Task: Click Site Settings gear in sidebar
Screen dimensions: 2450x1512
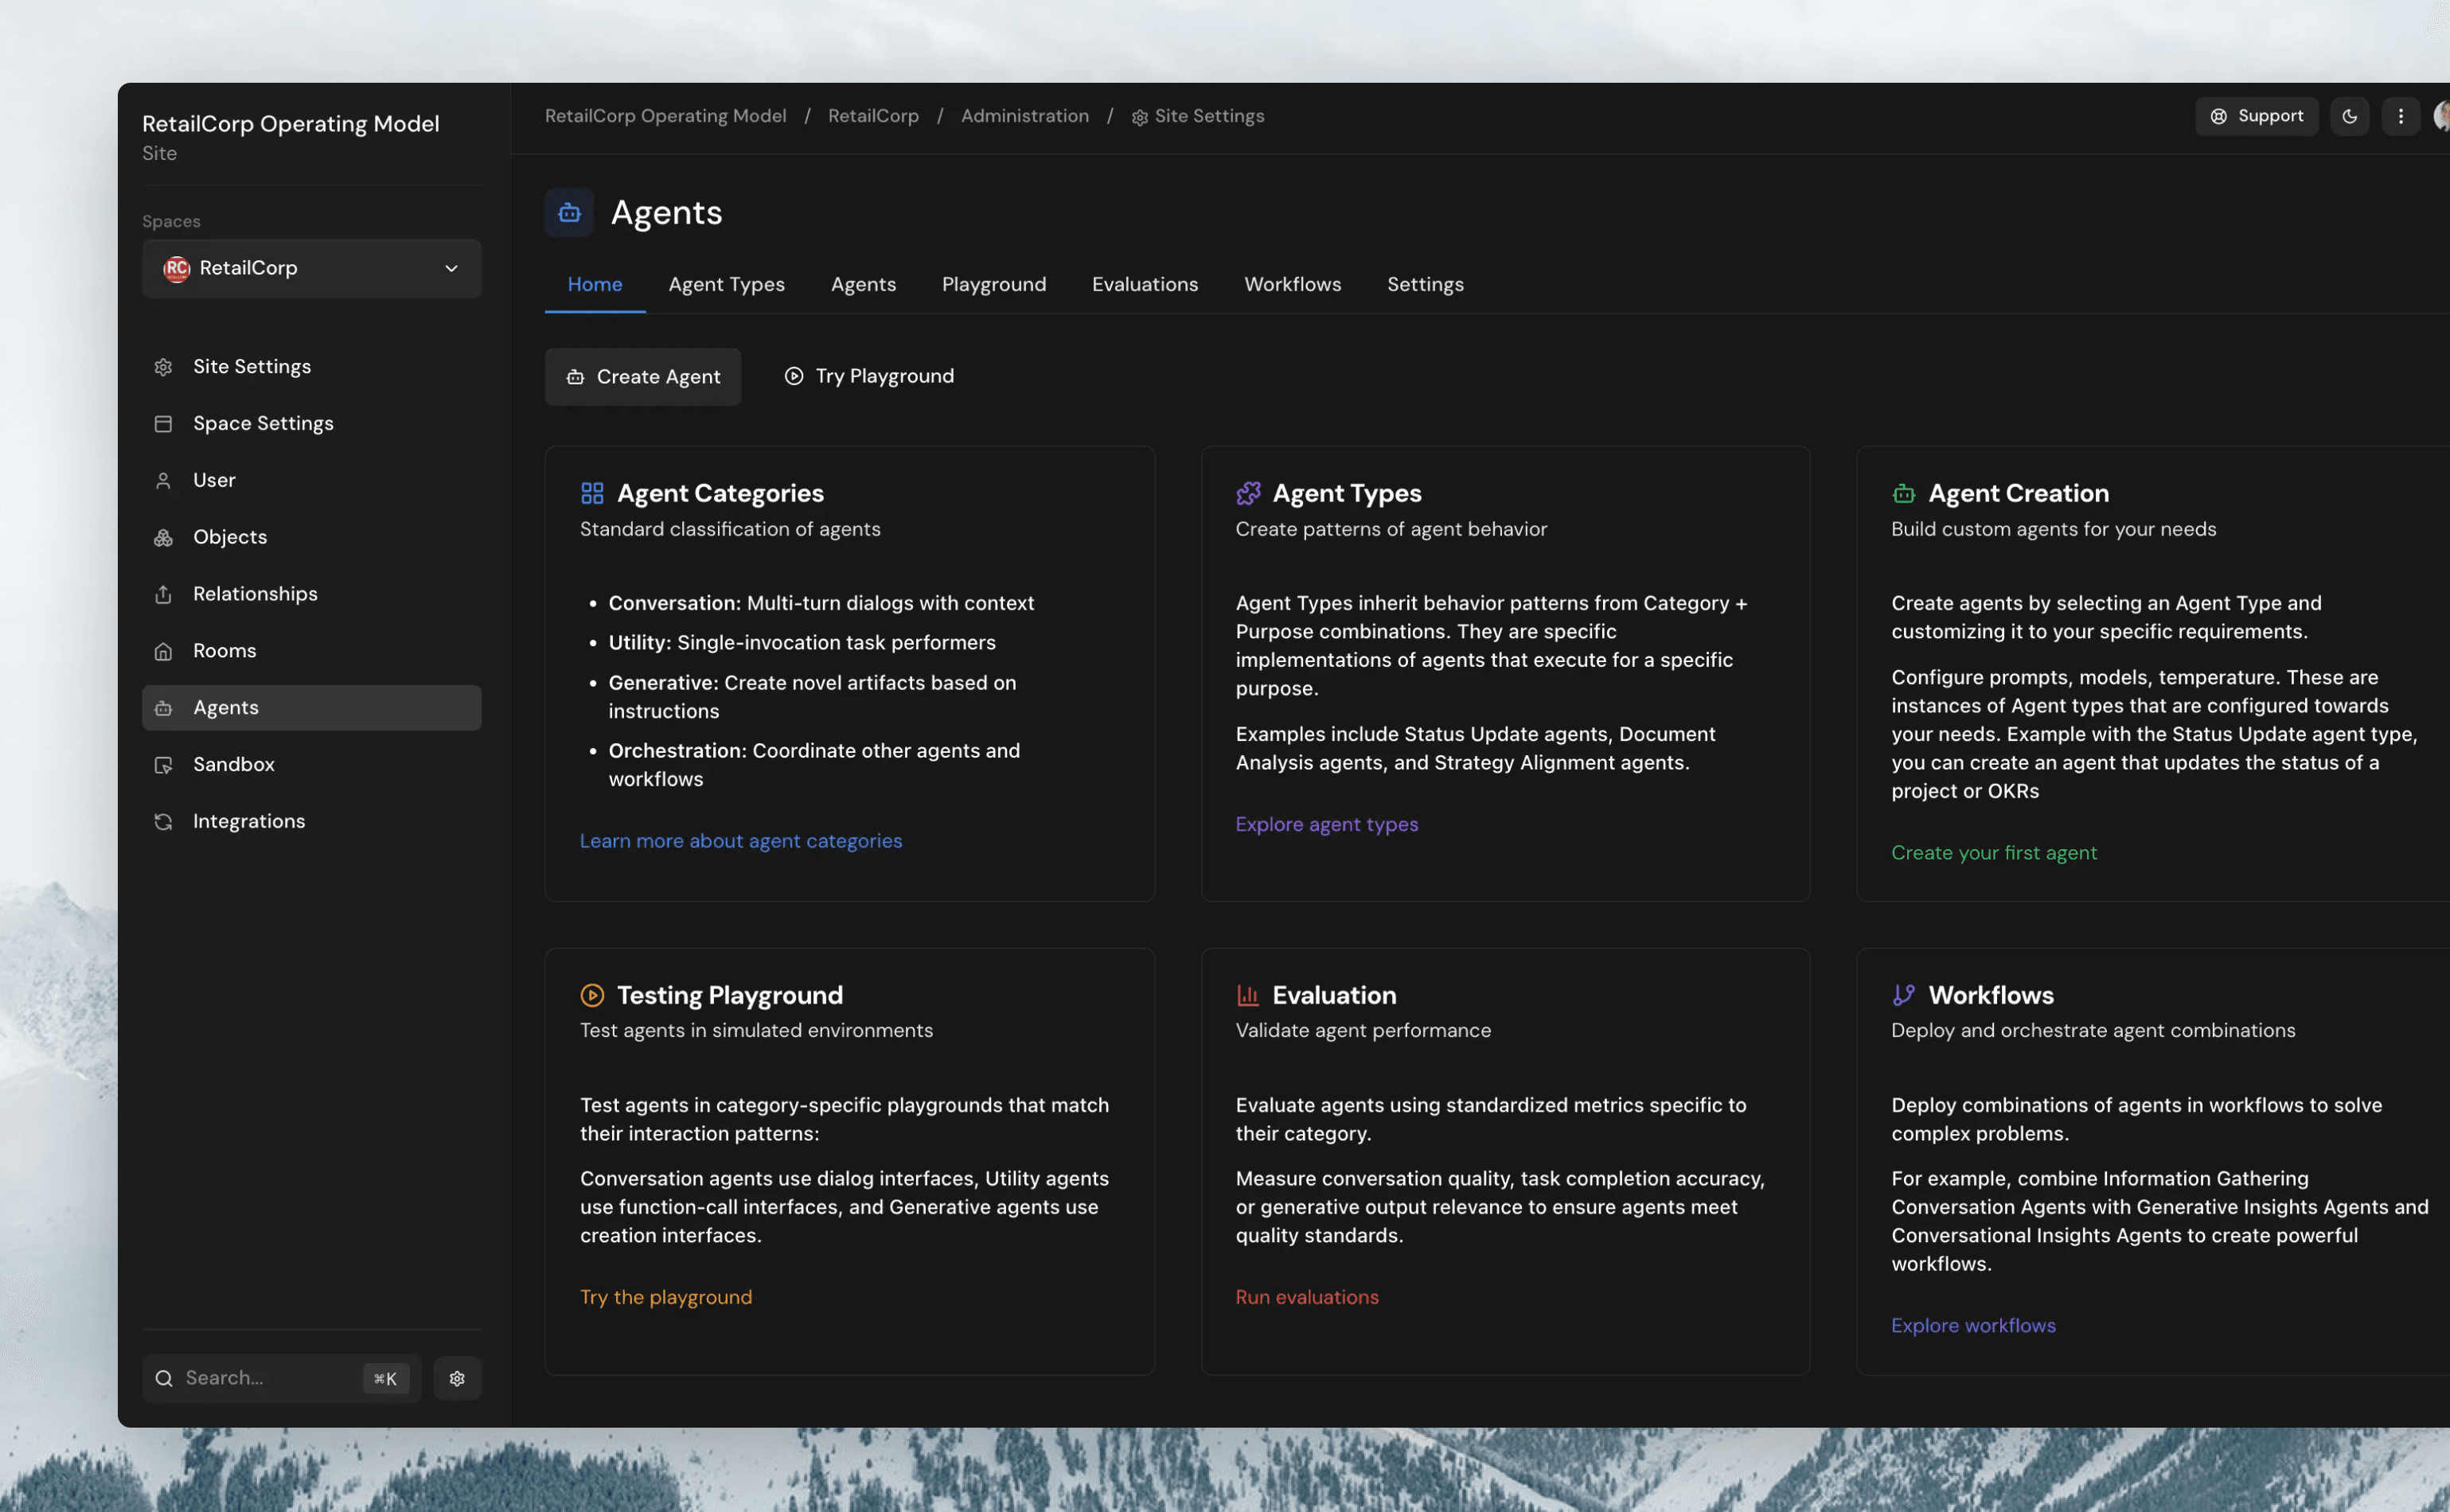Action: tap(164, 367)
